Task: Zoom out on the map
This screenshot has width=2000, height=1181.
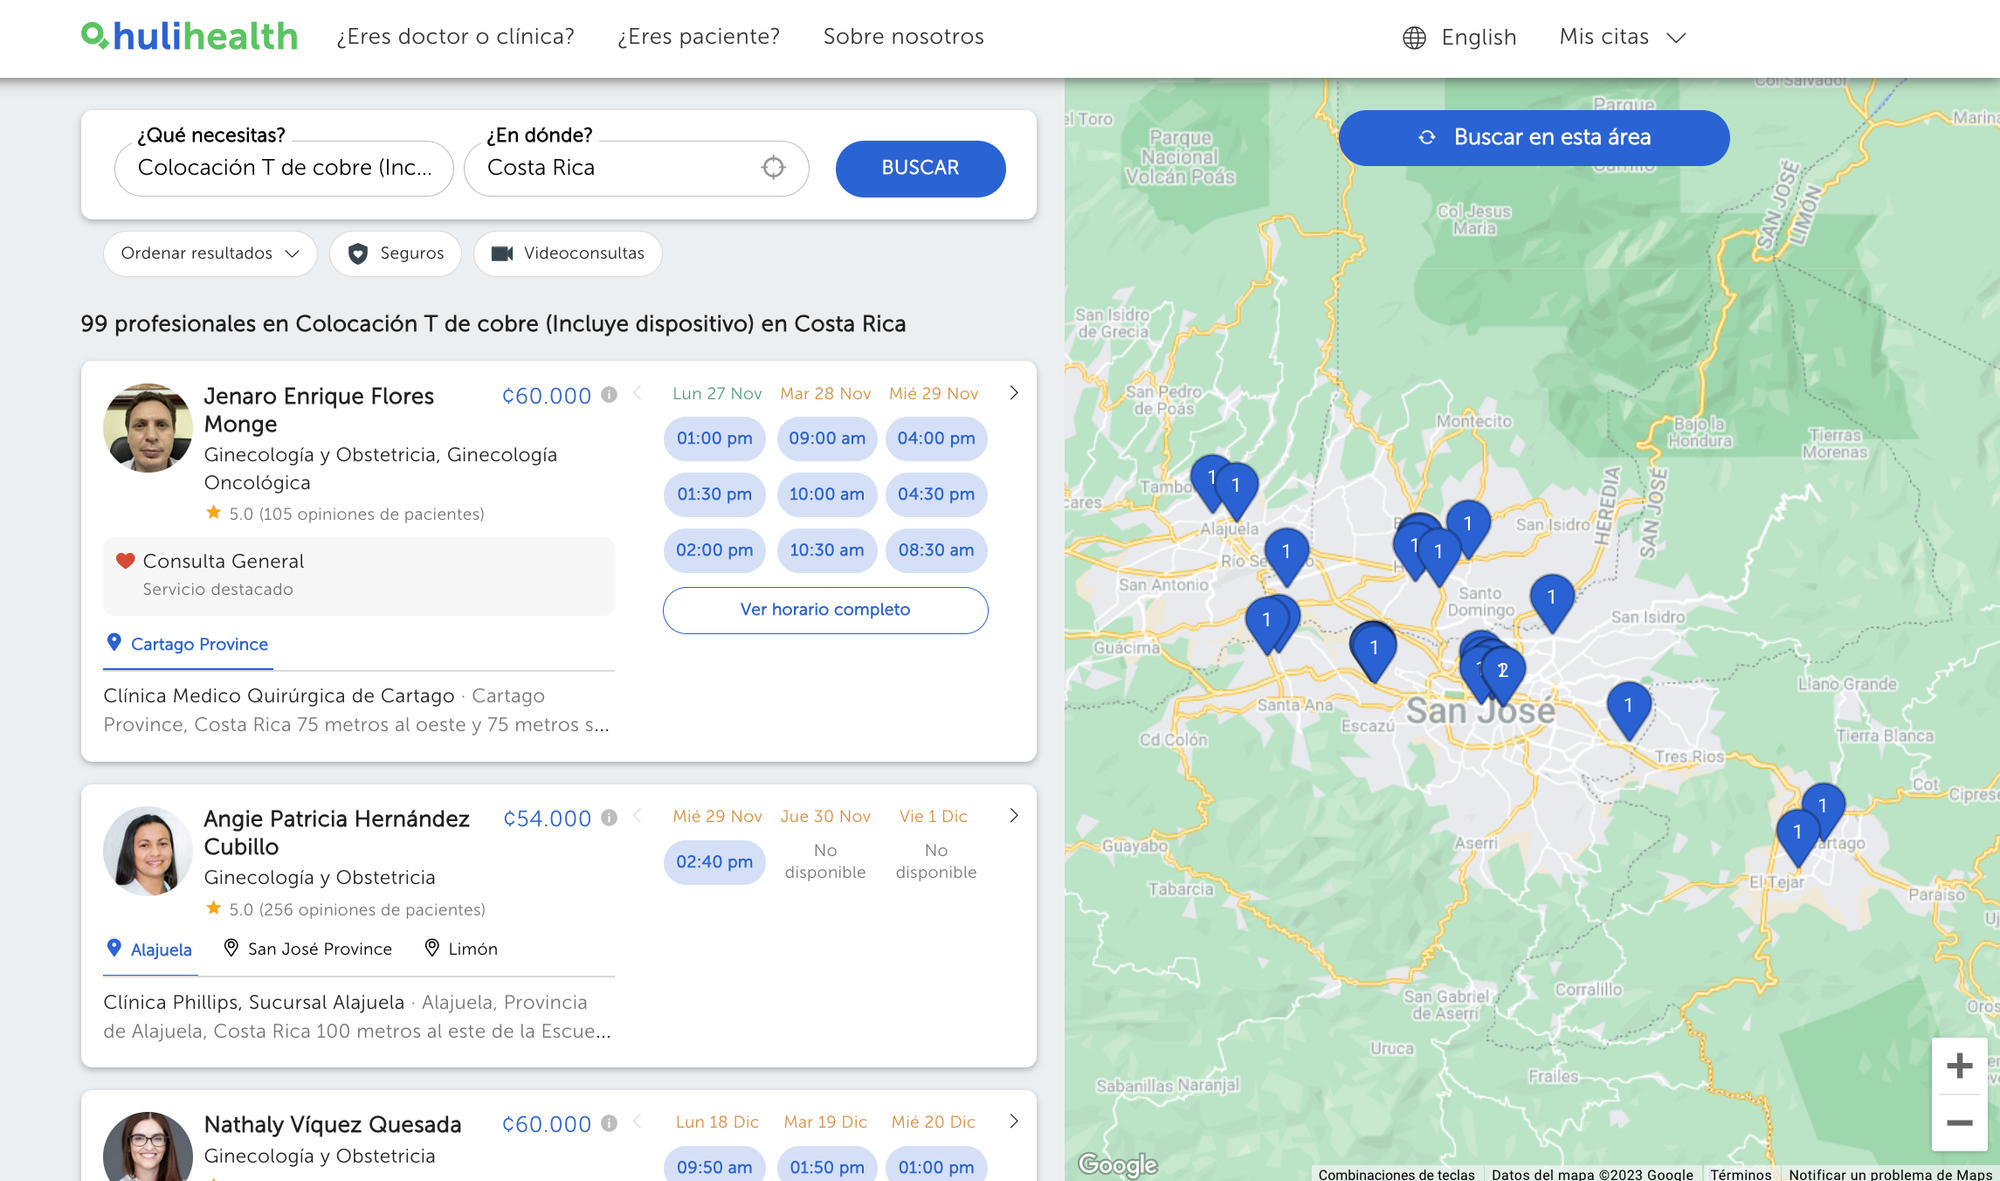Action: pyautogui.click(x=1959, y=1123)
